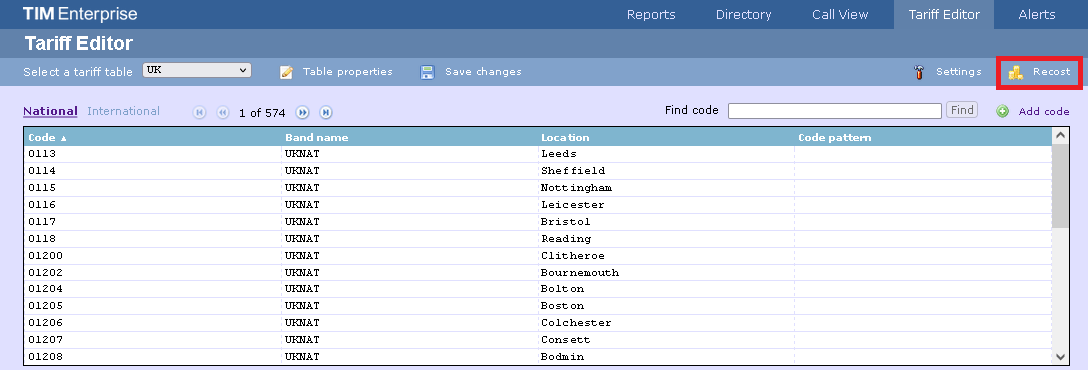This screenshot has width=1088, height=370.
Task: Click the Leeds location cell
Action: click(666, 154)
